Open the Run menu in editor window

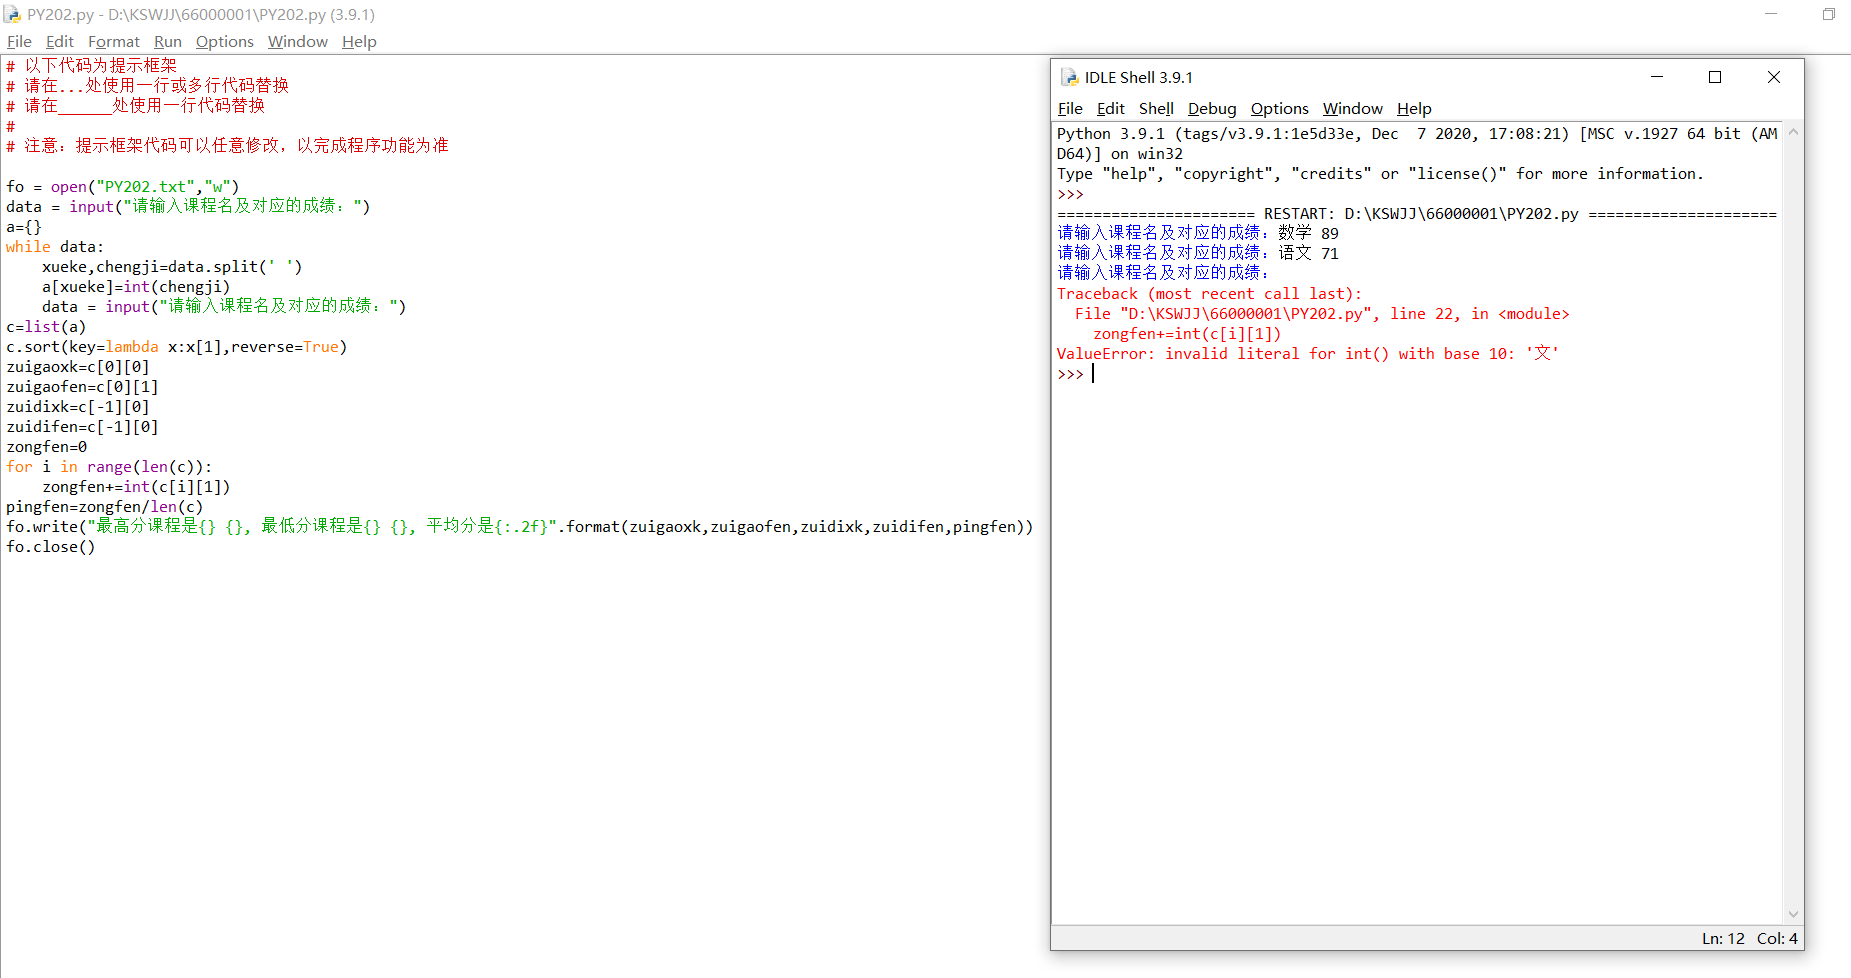coord(168,41)
